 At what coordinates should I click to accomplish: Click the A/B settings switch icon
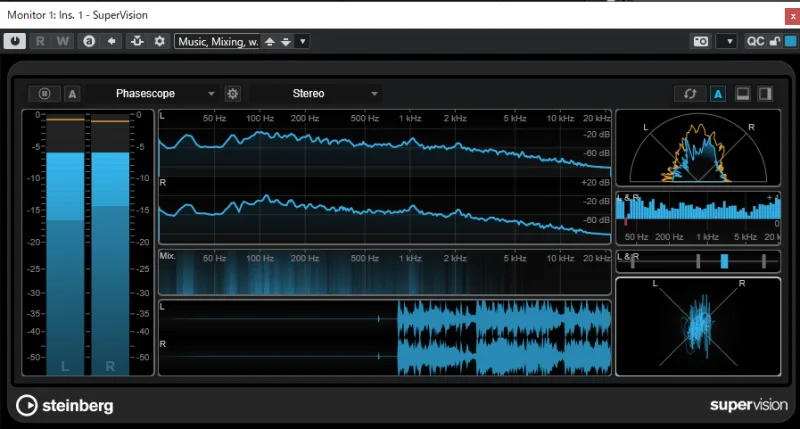pos(89,41)
